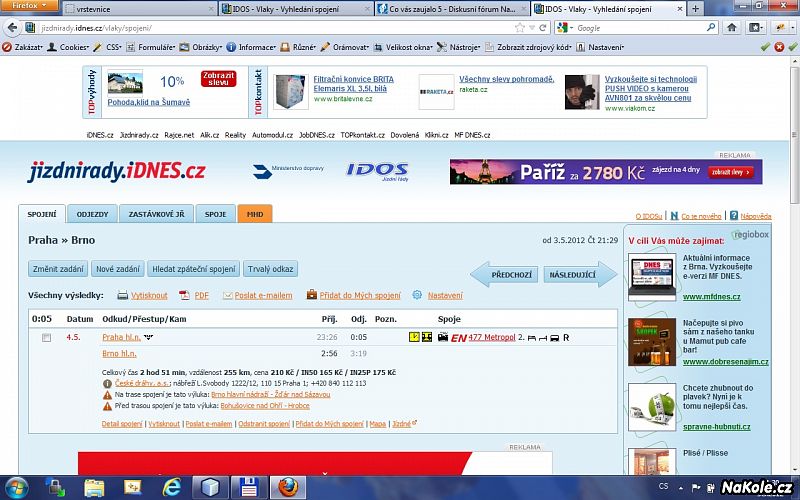
Task: Open the České dráhy, a.s. link
Action: coord(142,383)
